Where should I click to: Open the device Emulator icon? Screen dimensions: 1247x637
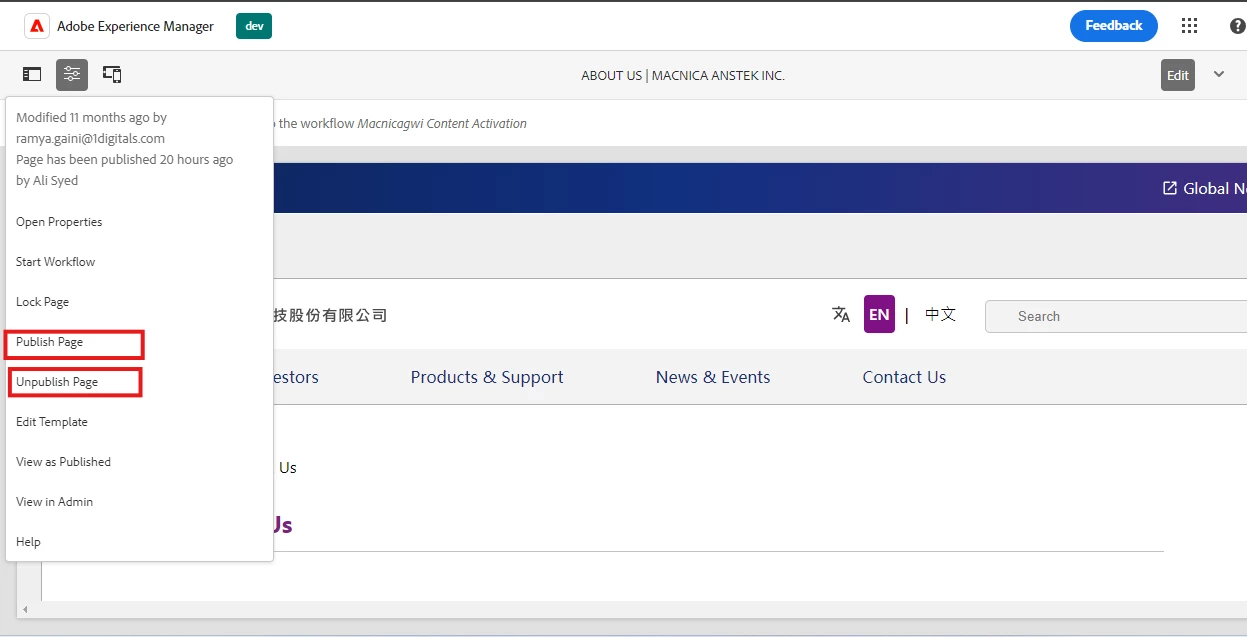click(113, 74)
